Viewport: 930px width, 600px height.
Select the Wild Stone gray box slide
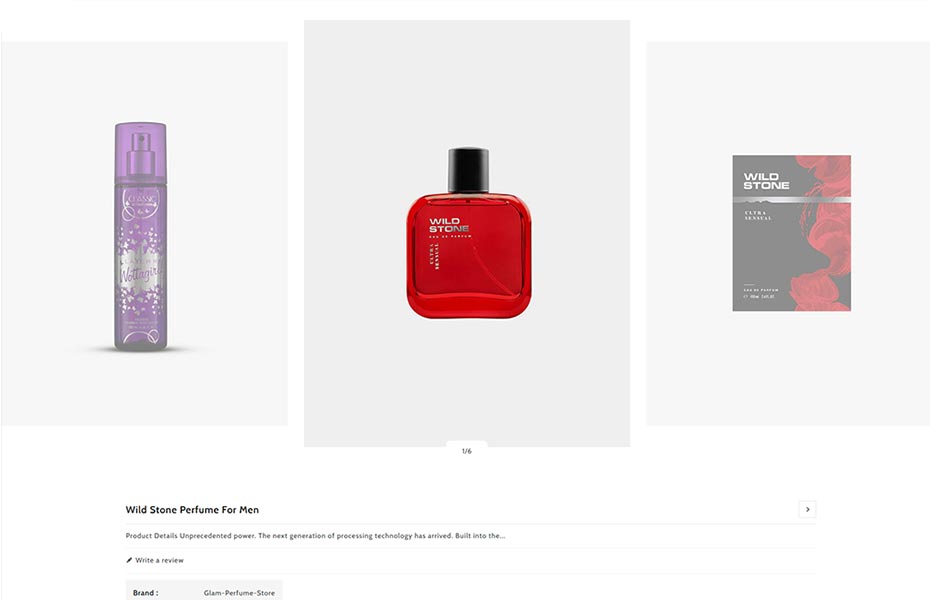[788, 234]
